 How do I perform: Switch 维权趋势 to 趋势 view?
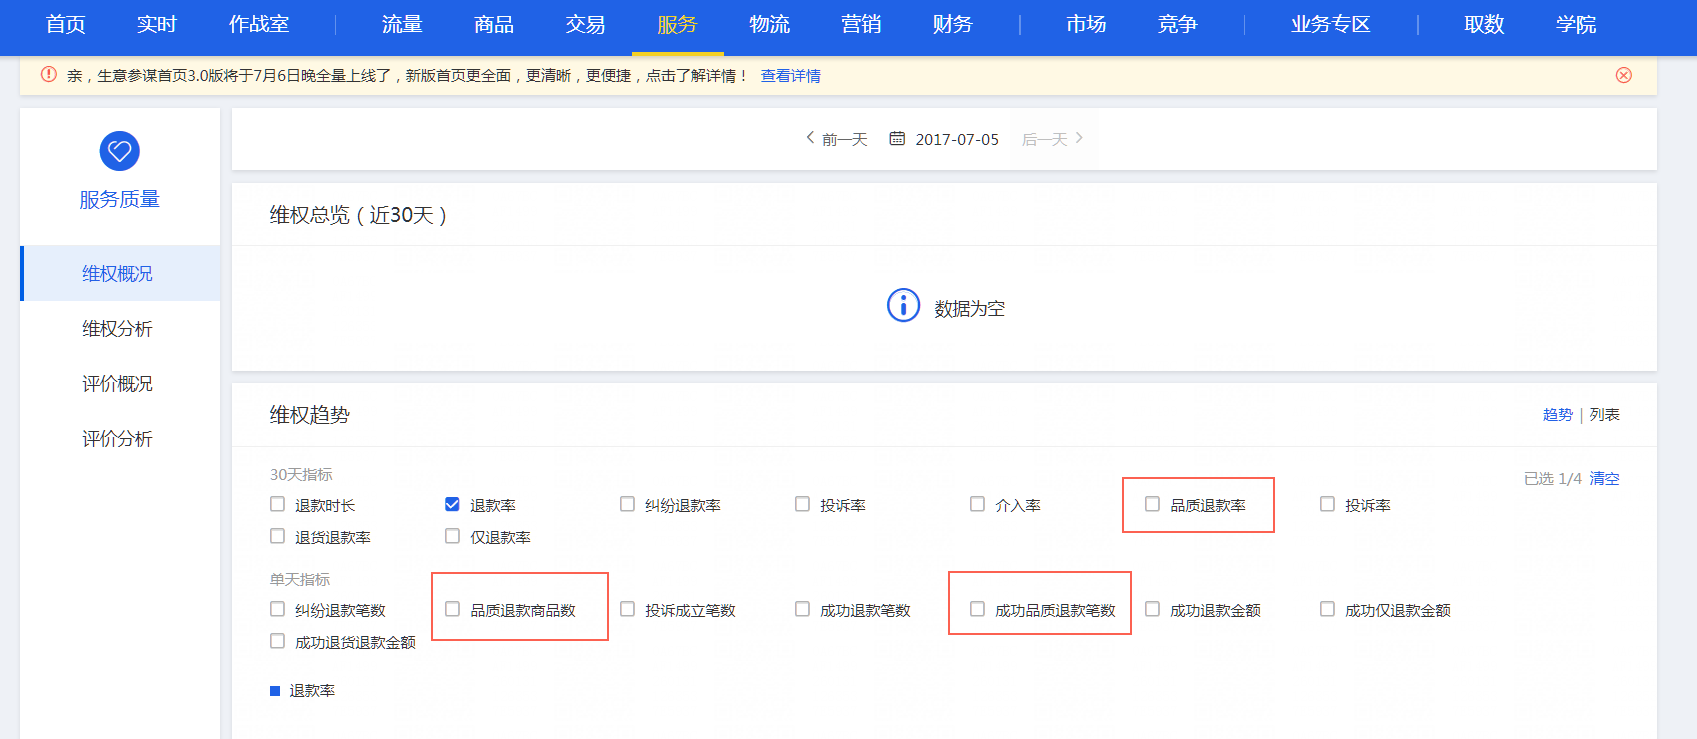pyautogui.click(x=1557, y=414)
